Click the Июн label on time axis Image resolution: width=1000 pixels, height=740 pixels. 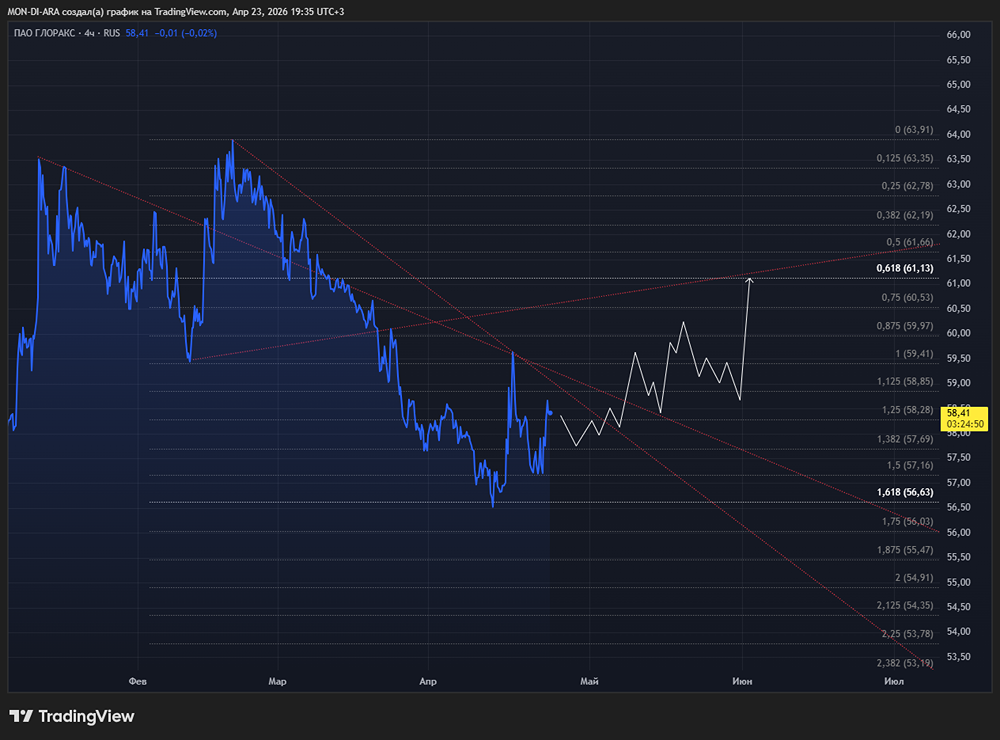(742, 681)
